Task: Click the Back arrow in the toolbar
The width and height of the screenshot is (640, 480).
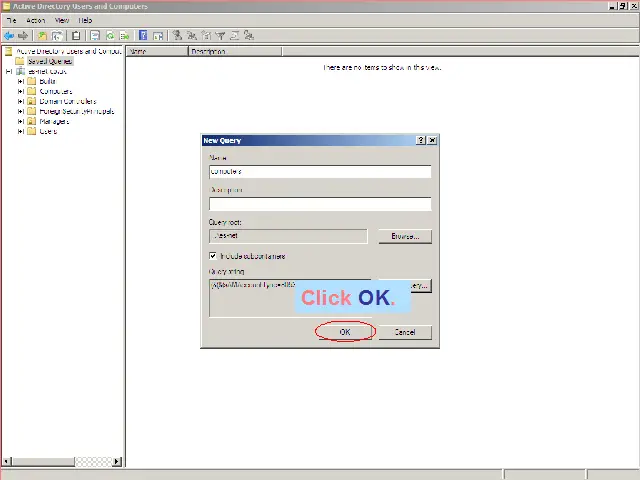Action: point(9,35)
